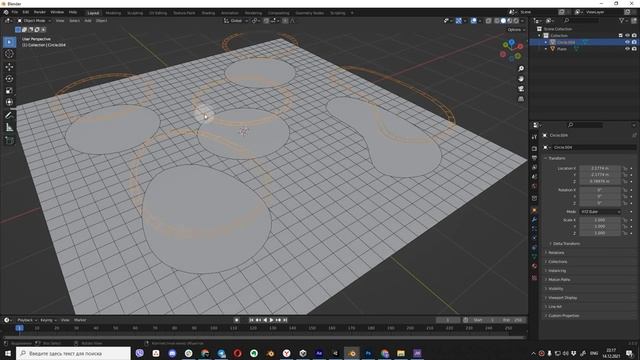The image size is (640, 360).
Task: Click Windows search box on taskbar
Action: (x=73, y=353)
